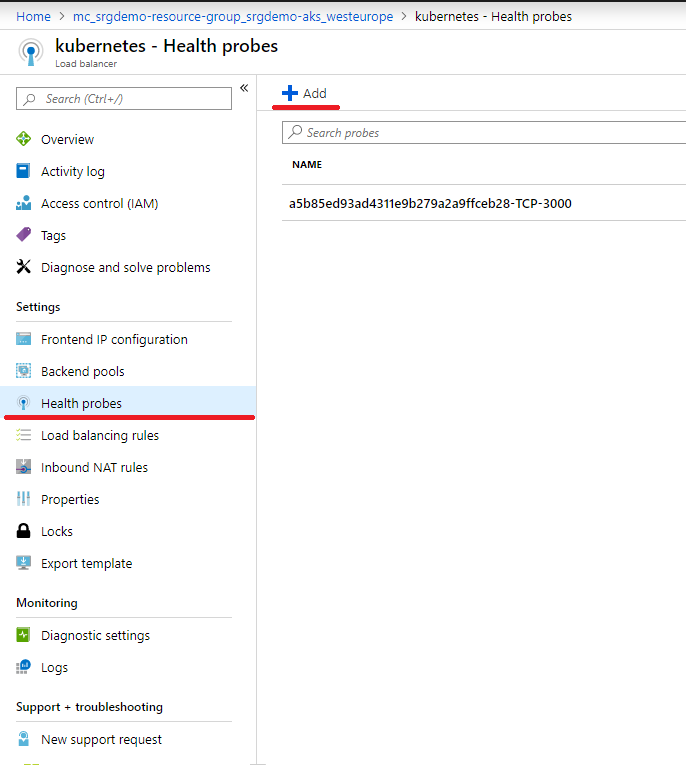The height and width of the screenshot is (765, 686).
Task: Collapse the sidebar with double chevron
Action: (x=244, y=88)
